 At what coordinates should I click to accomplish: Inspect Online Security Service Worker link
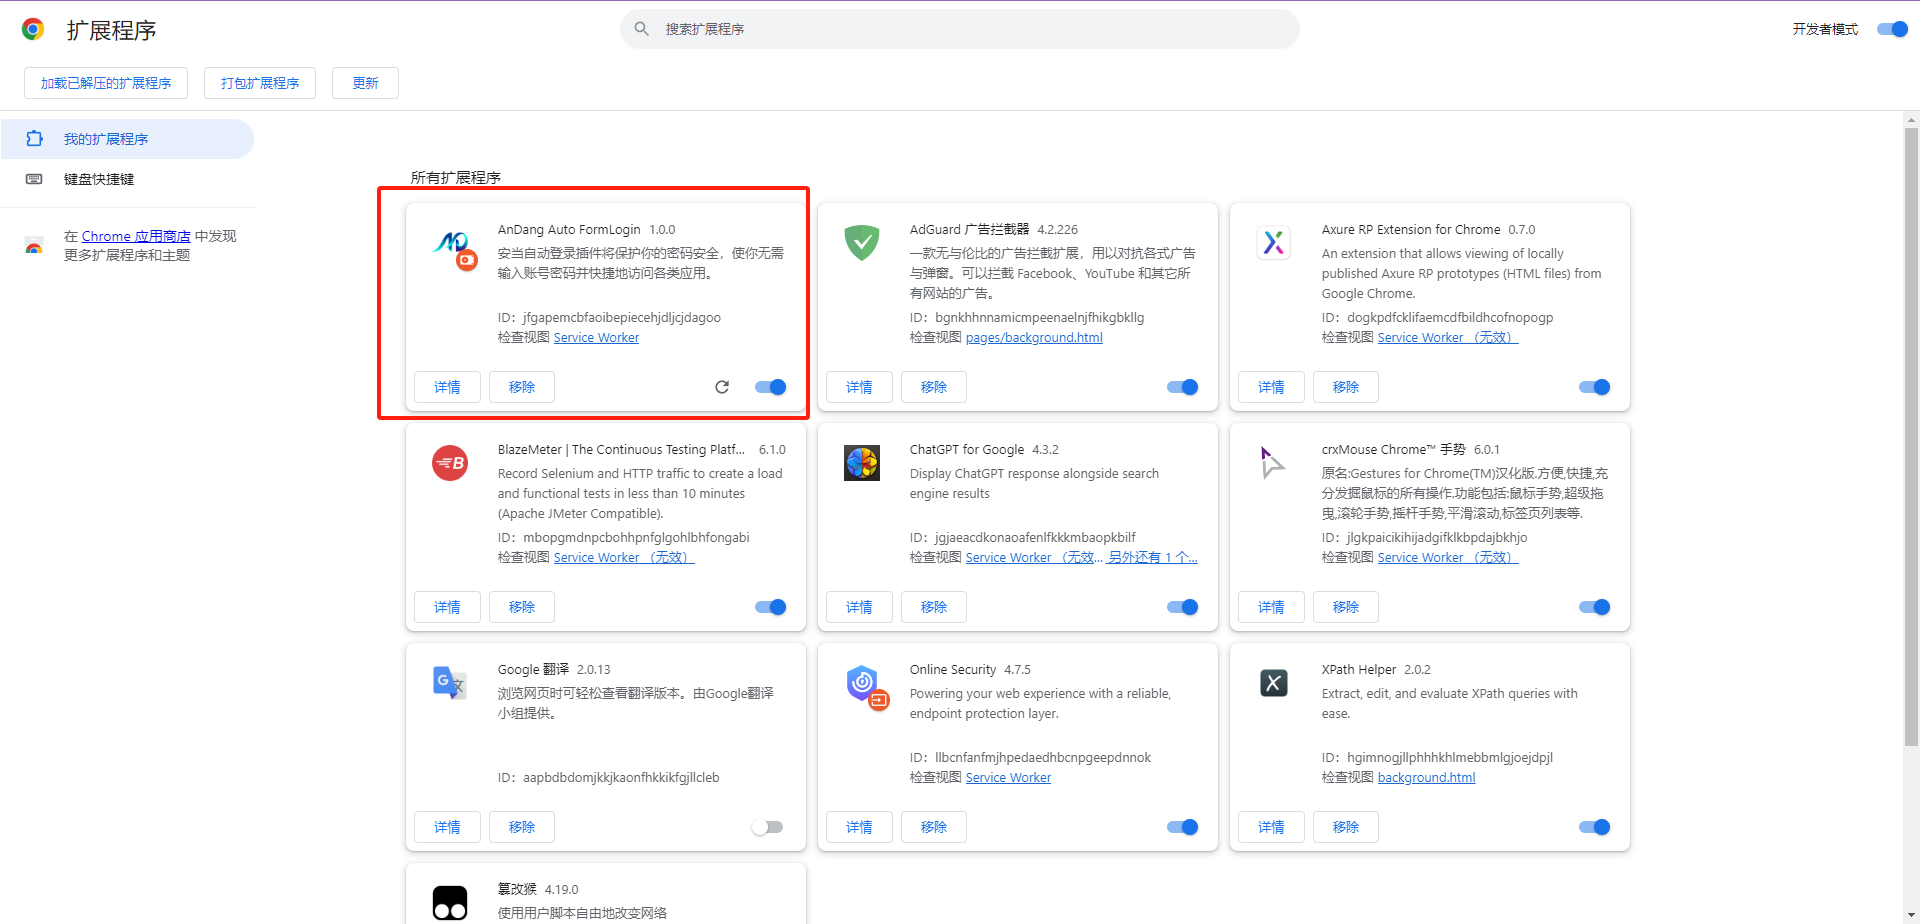pos(1008,778)
